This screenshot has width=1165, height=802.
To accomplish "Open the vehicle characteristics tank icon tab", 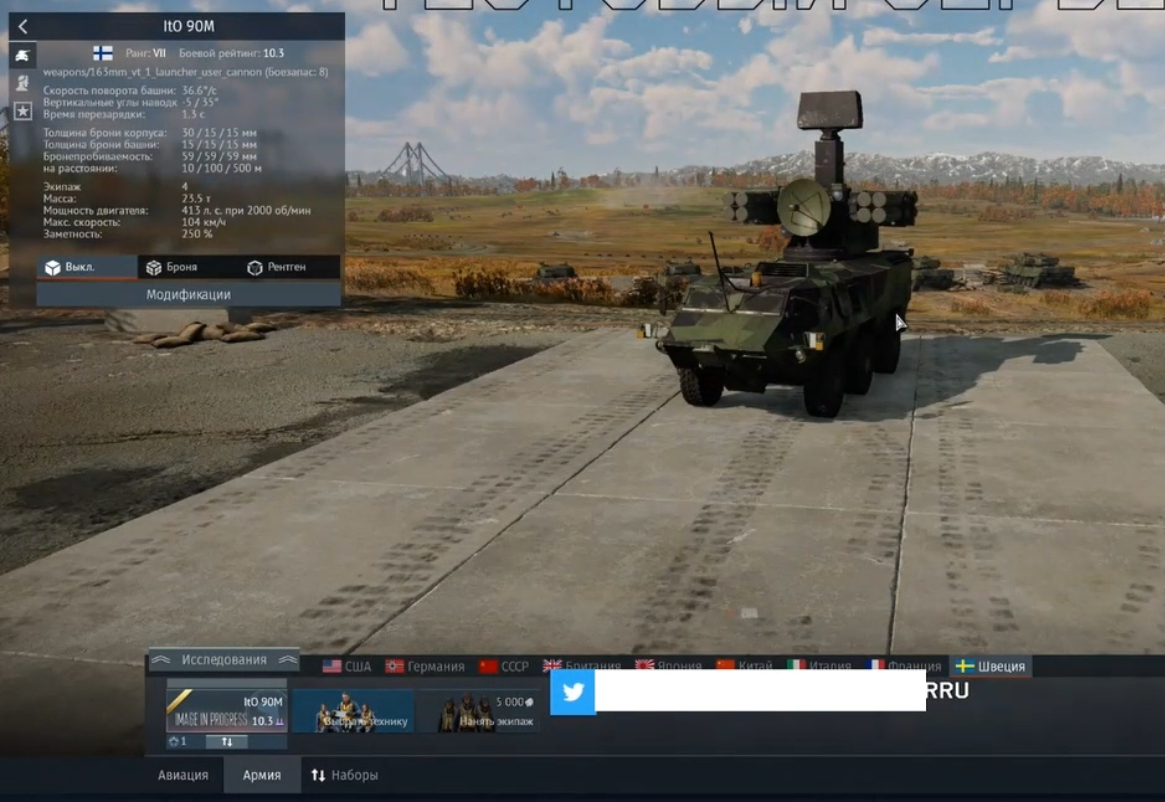I will [22, 56].
